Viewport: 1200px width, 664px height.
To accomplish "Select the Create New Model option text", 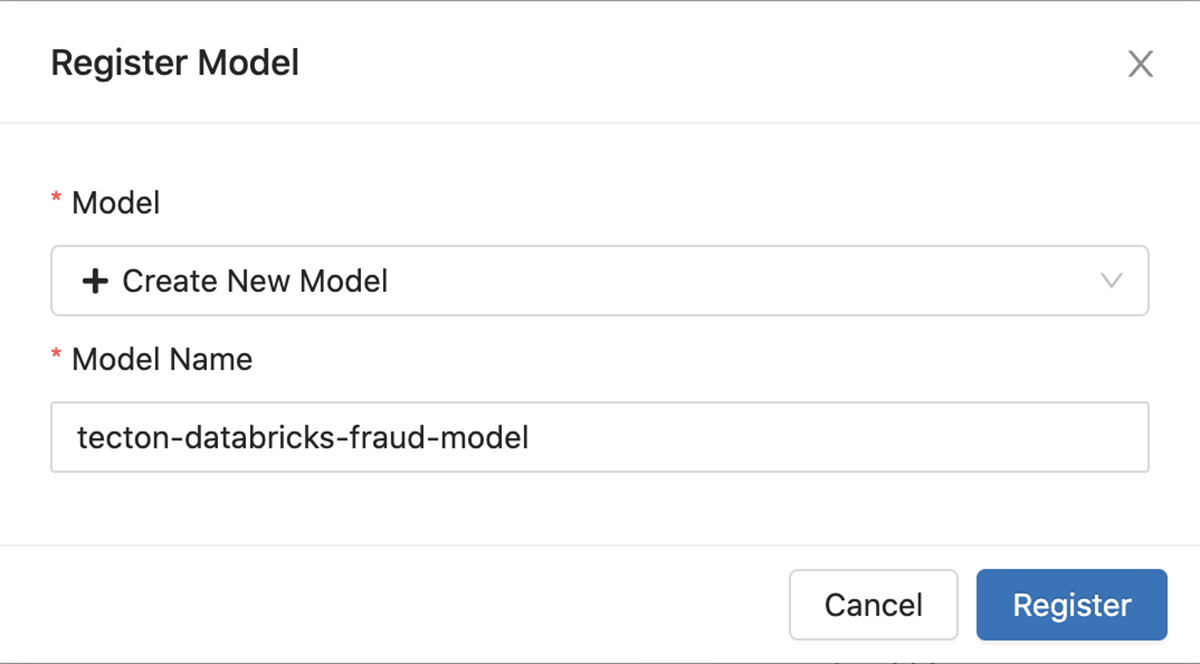I will coord(255,281).
